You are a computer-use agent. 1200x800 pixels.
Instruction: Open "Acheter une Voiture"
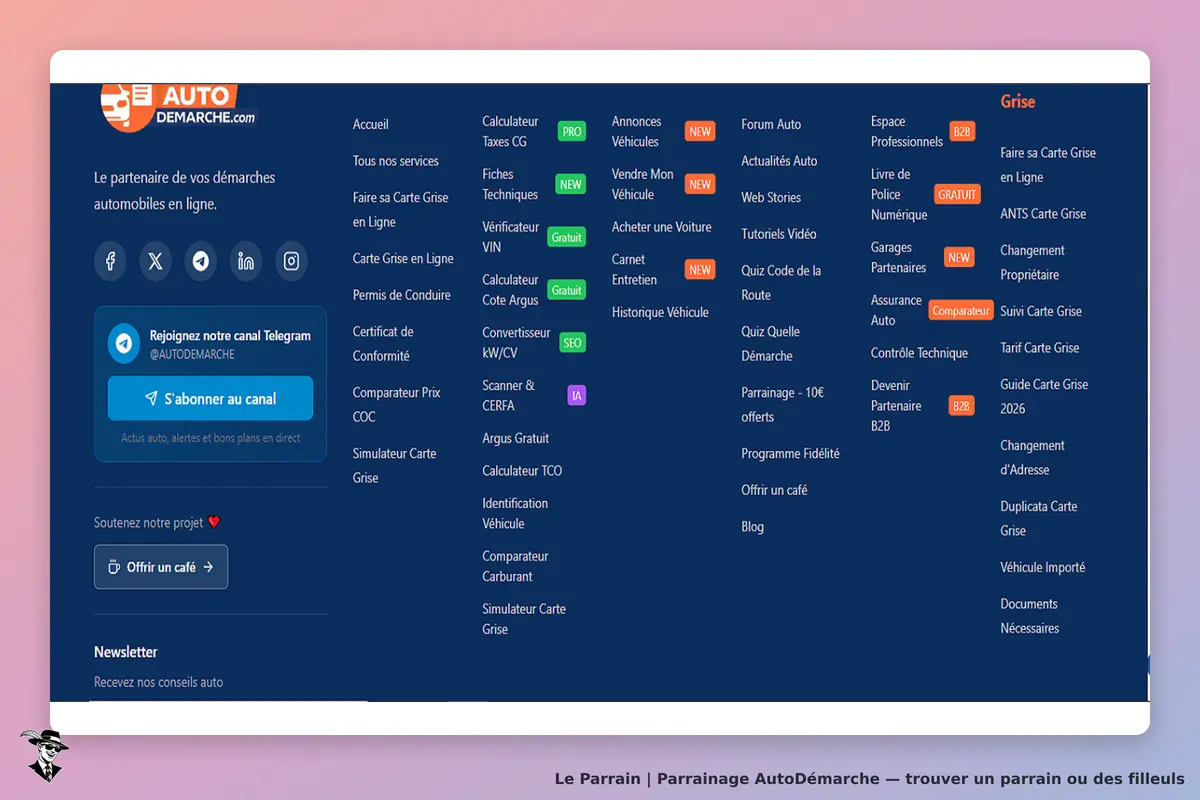pos(662,227)
